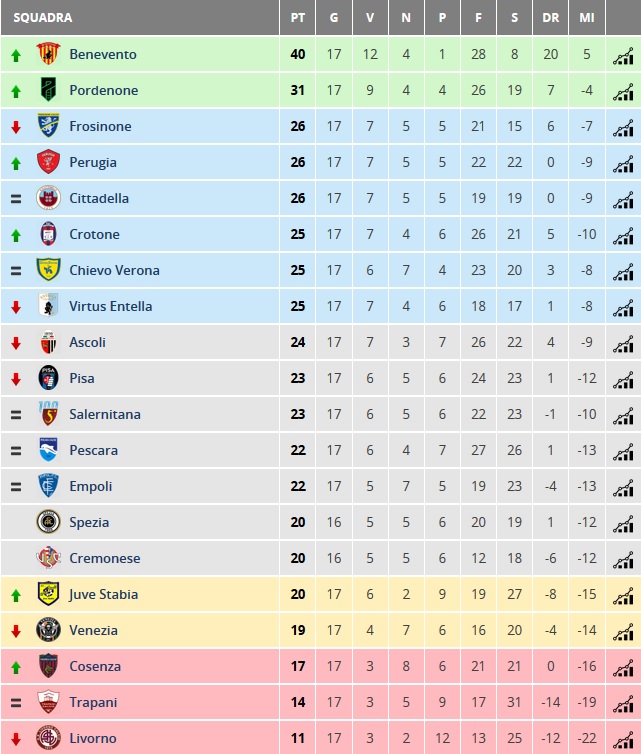Click the Juve Stabia team logo
The image size is (641, 754).
coord(49,593)
